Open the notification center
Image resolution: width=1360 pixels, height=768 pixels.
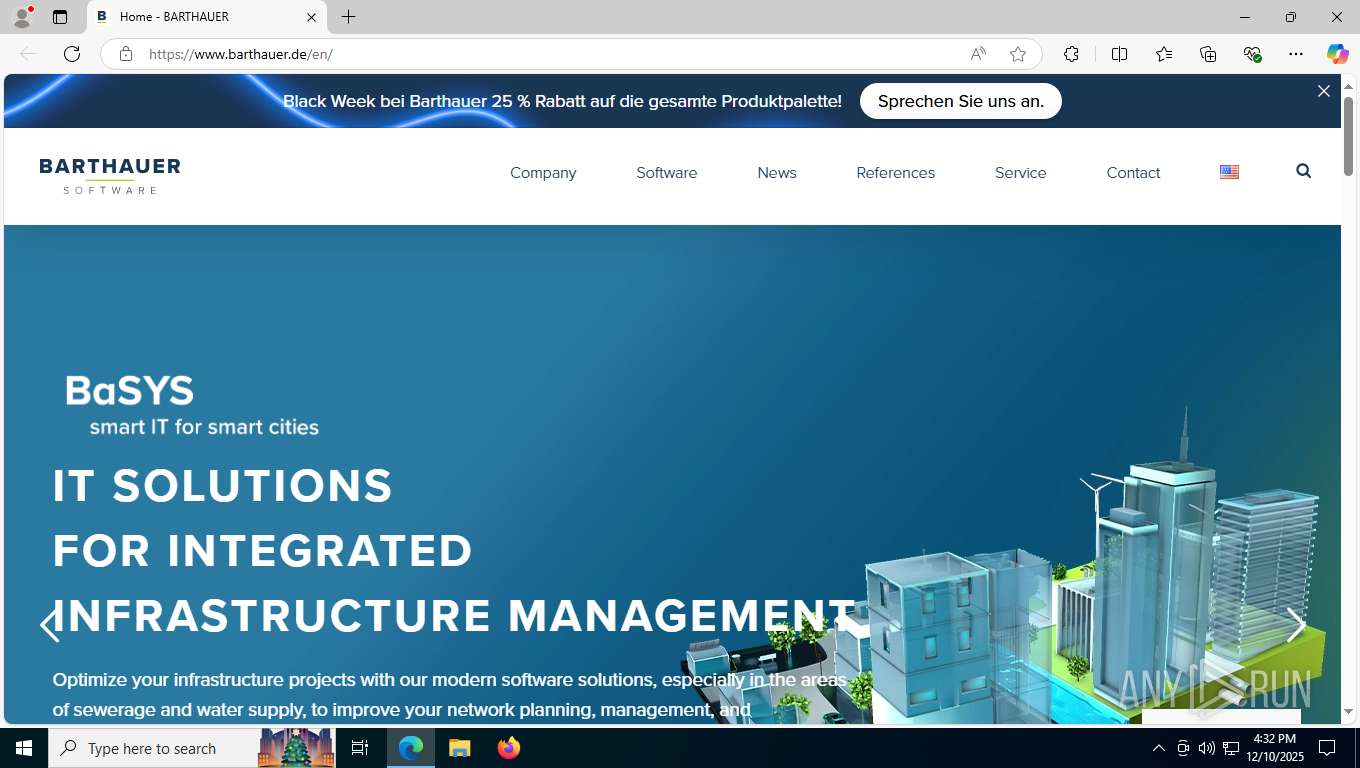point(1327,748)
